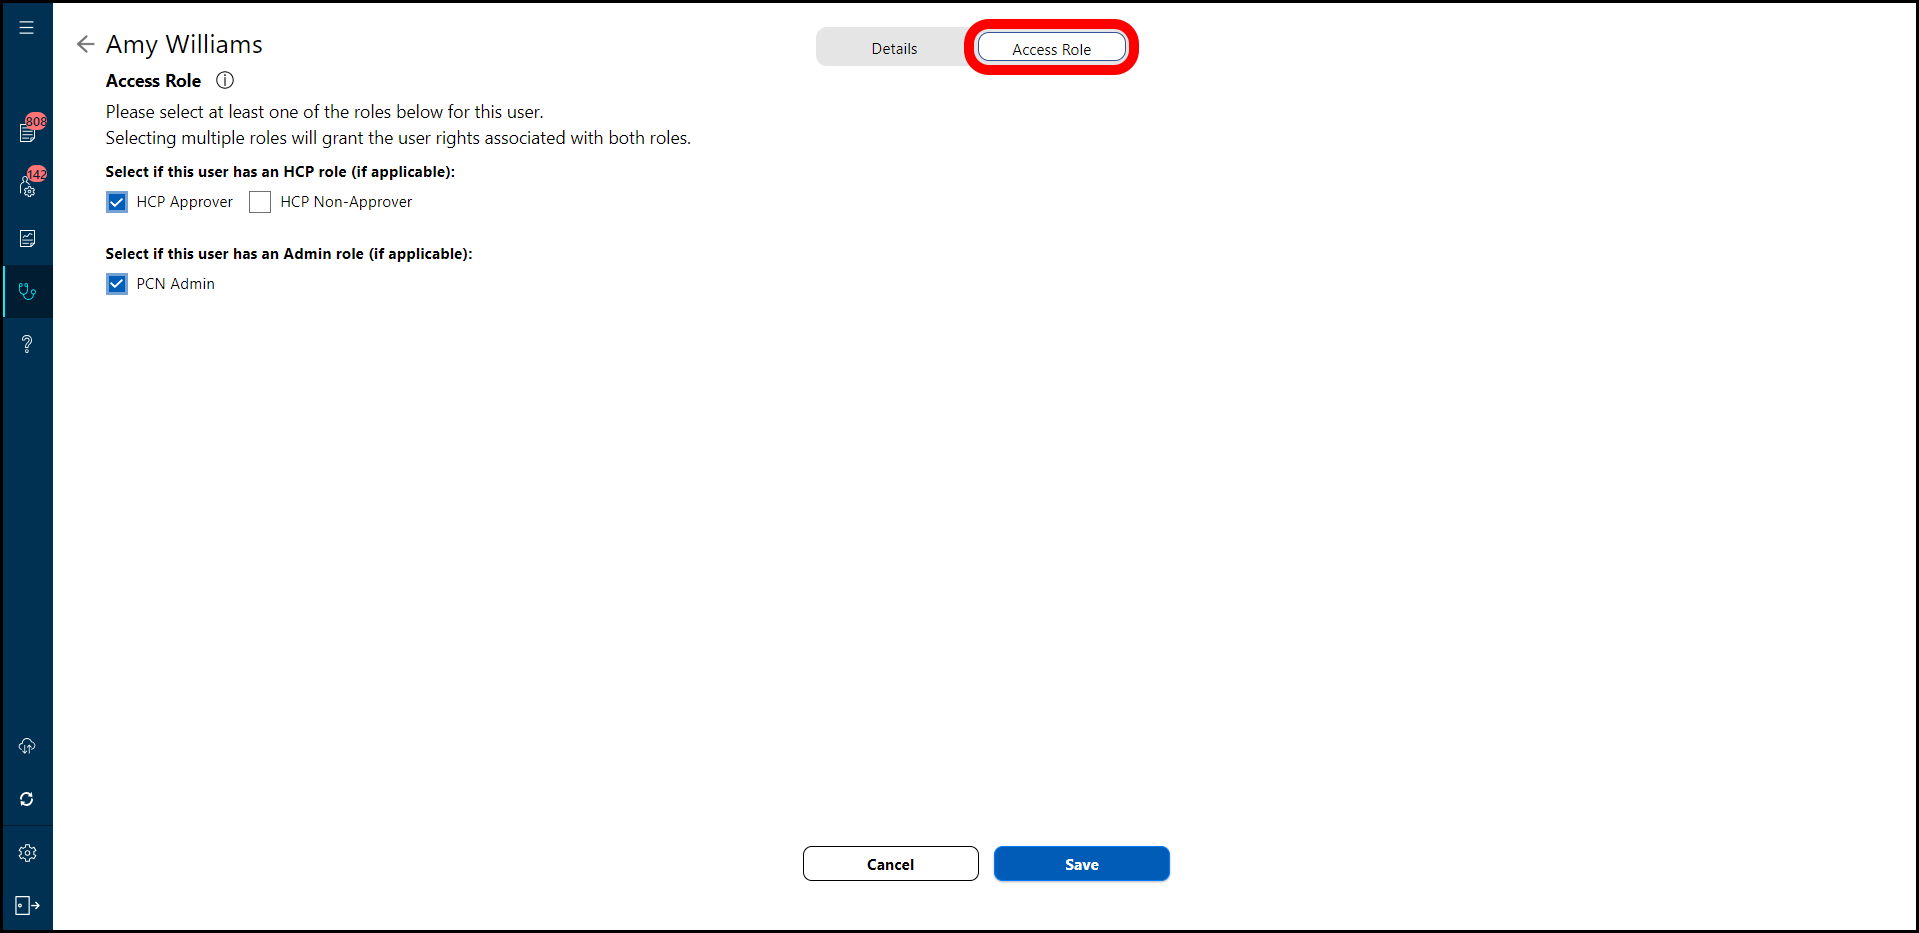The width and height of the screenshot is (1919, 933).
Task: Open the user tasks icon with 142 badge
Action: tap(28, 186)
